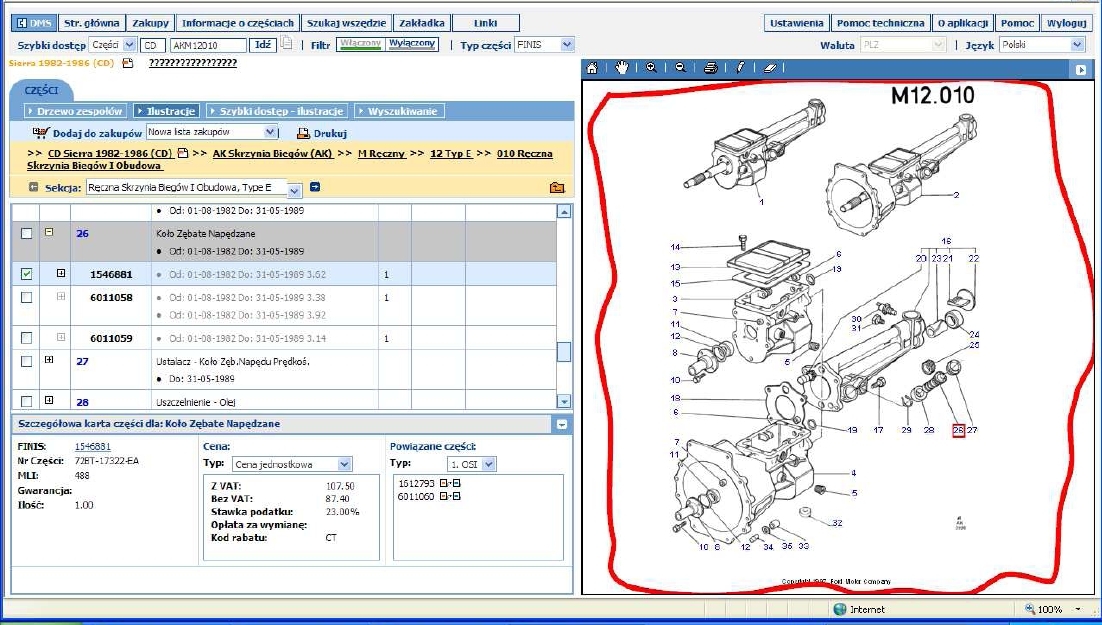Collapse row 26 Koło Zębate Napędzane
The width and height of the screenshot is (1102, 625).
(49, 232)
